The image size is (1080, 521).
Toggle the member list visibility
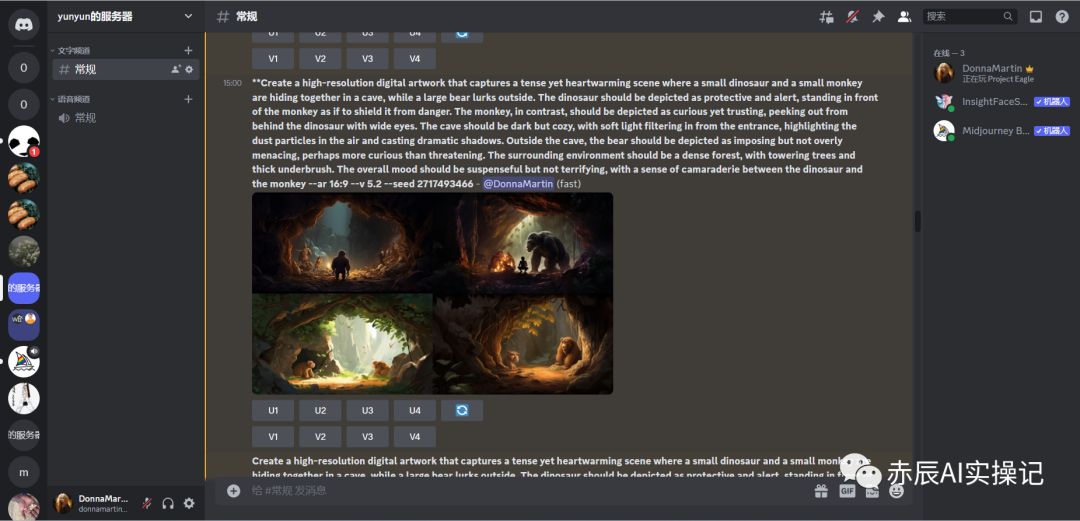pyautogui.click(x=904, y=17)
